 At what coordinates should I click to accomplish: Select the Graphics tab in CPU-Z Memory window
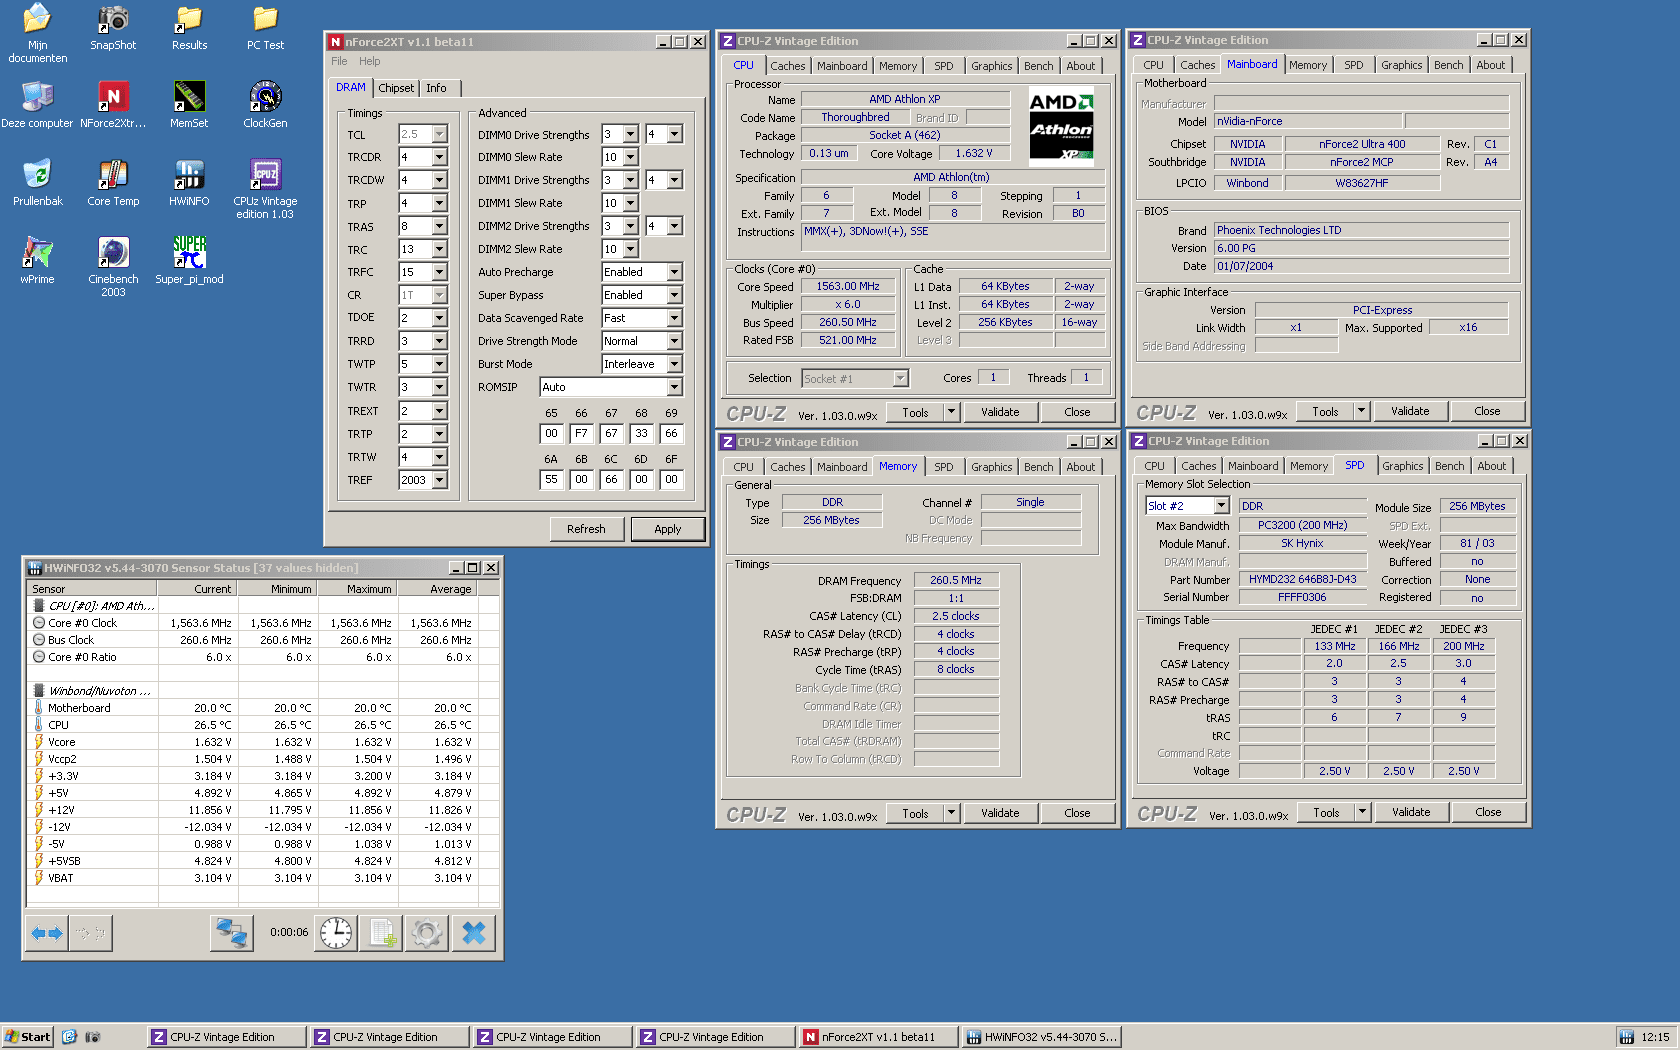(991, 467)
